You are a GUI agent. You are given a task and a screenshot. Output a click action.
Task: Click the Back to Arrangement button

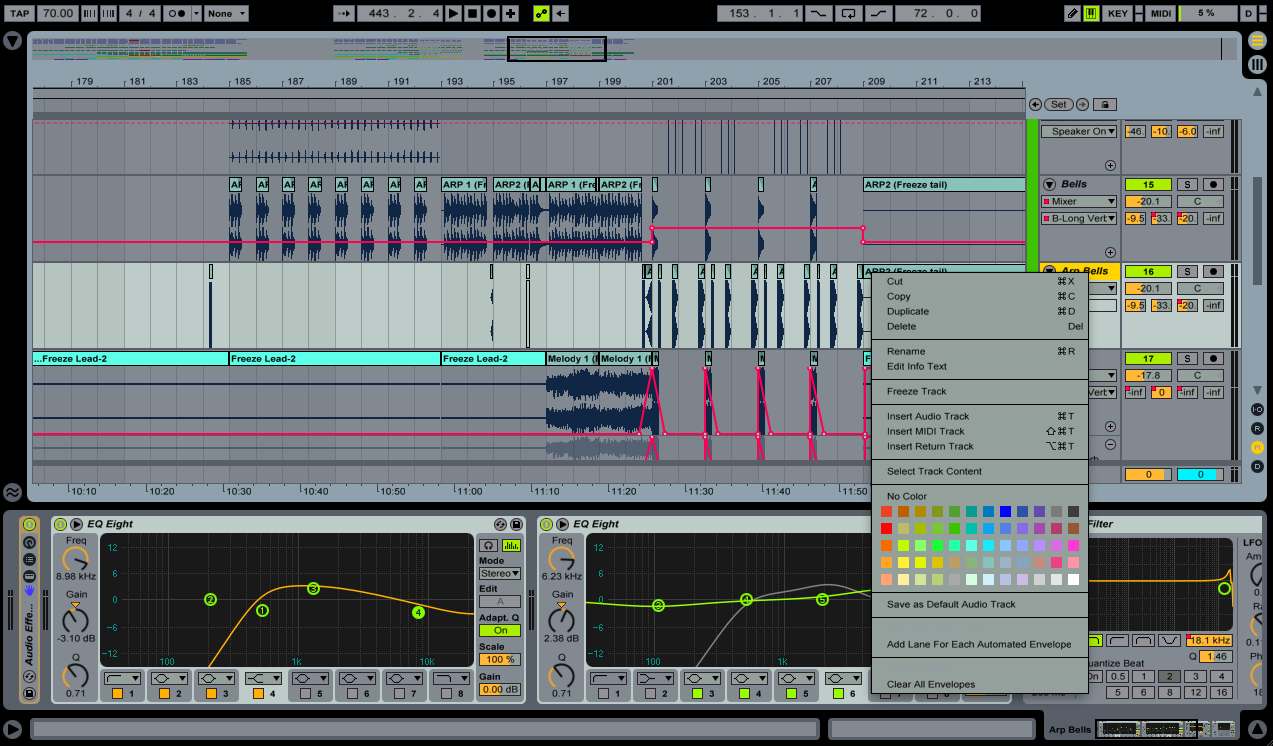[561, 13]
